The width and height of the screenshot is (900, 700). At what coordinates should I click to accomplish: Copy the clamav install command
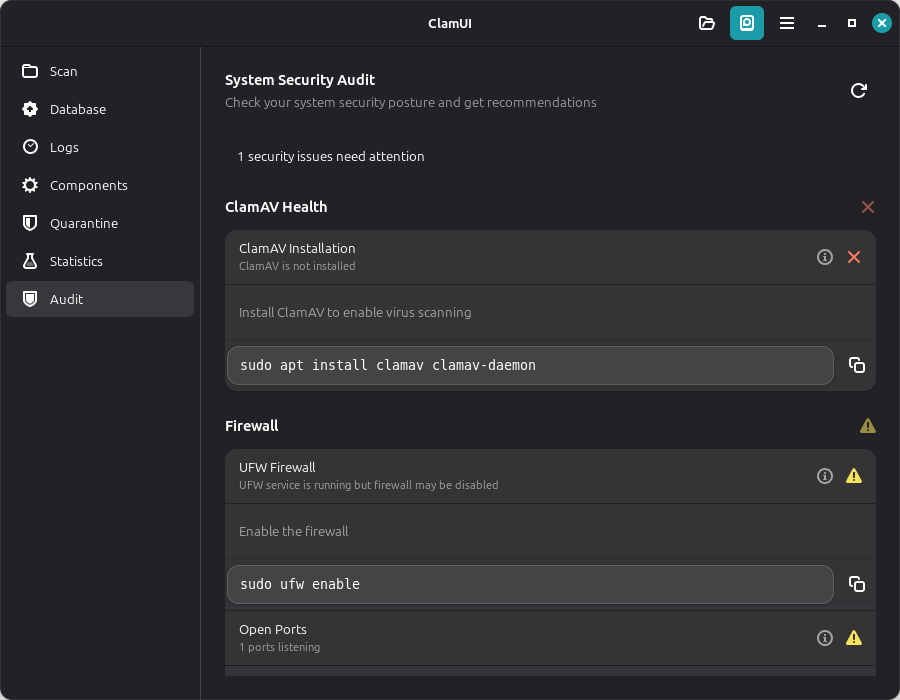856,365
